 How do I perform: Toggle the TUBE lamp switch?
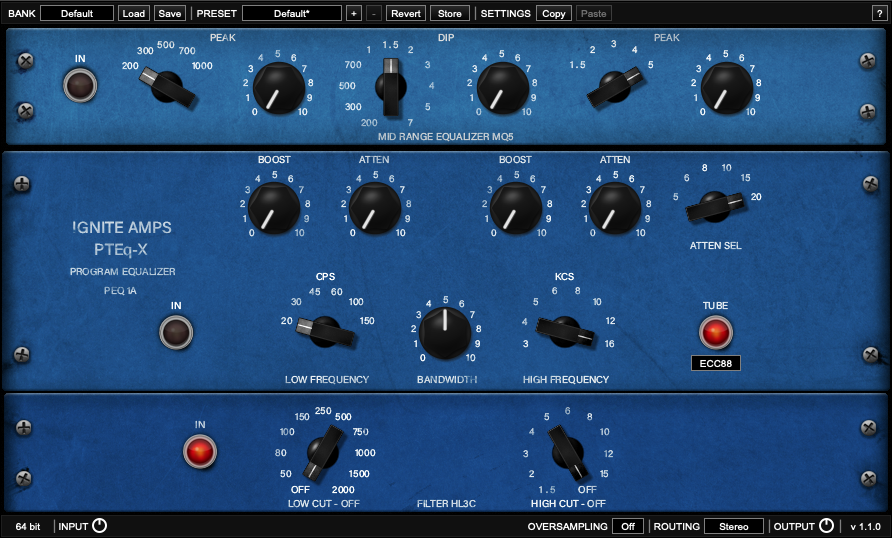tap(715, 332)
